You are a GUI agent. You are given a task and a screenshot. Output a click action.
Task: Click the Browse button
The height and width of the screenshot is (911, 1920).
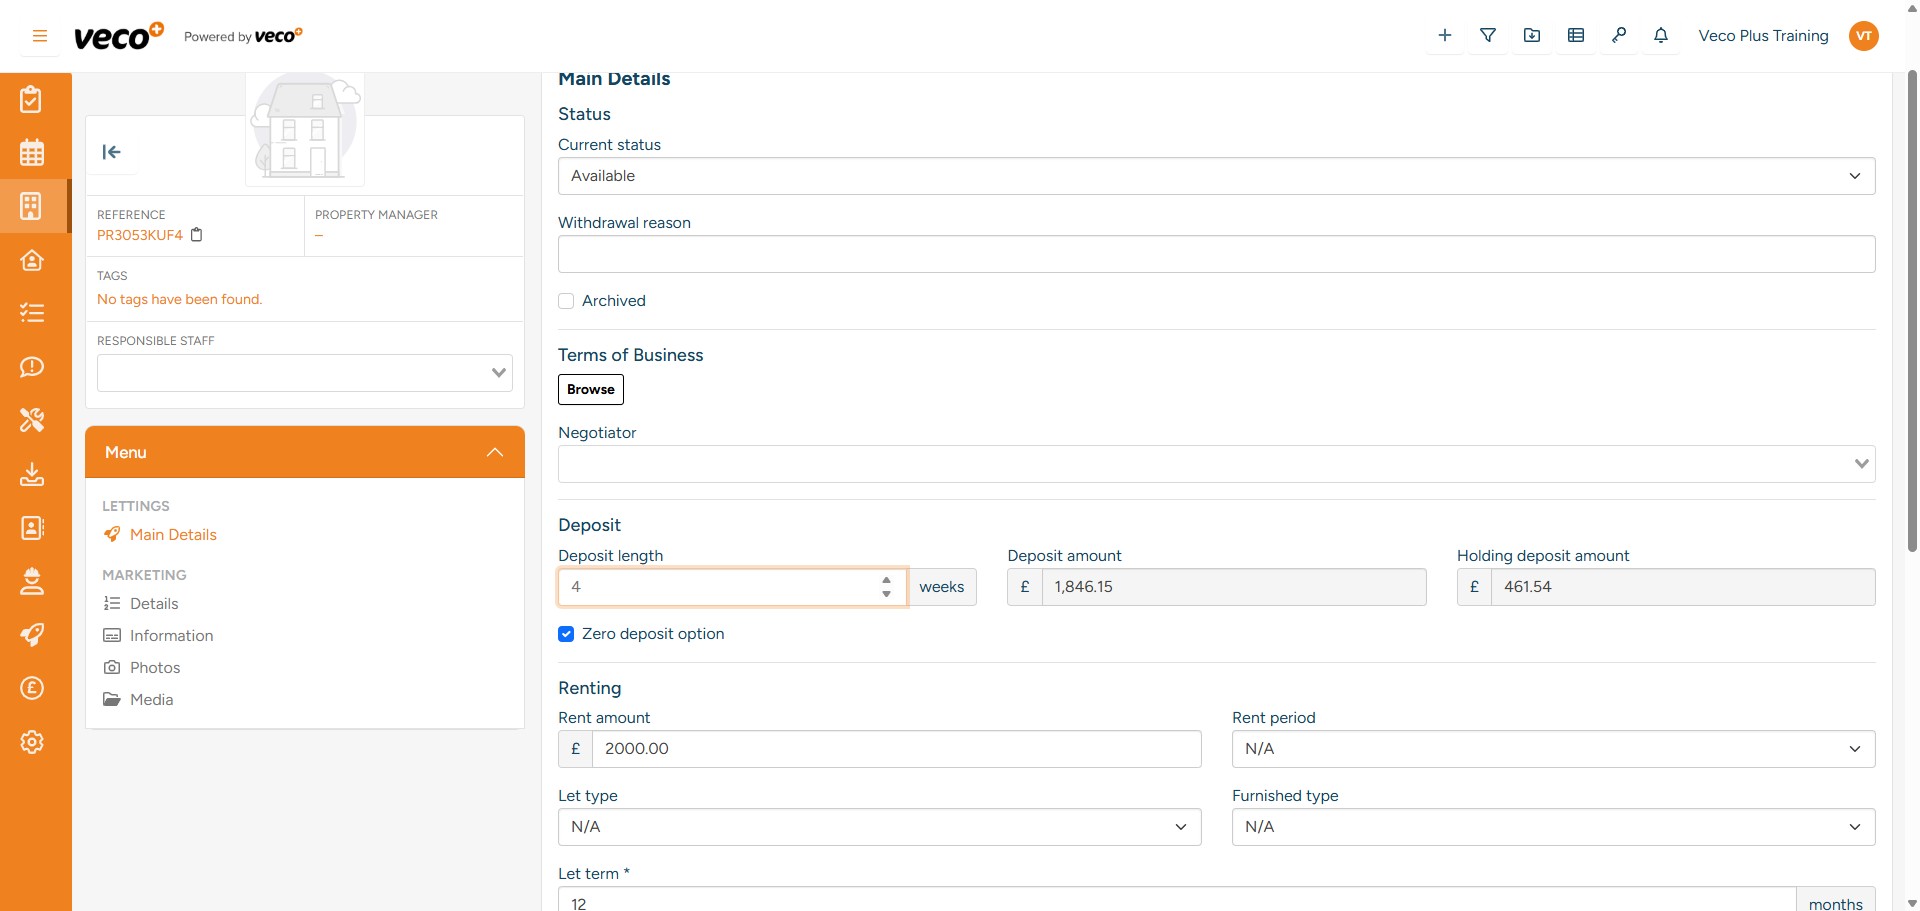590,390
